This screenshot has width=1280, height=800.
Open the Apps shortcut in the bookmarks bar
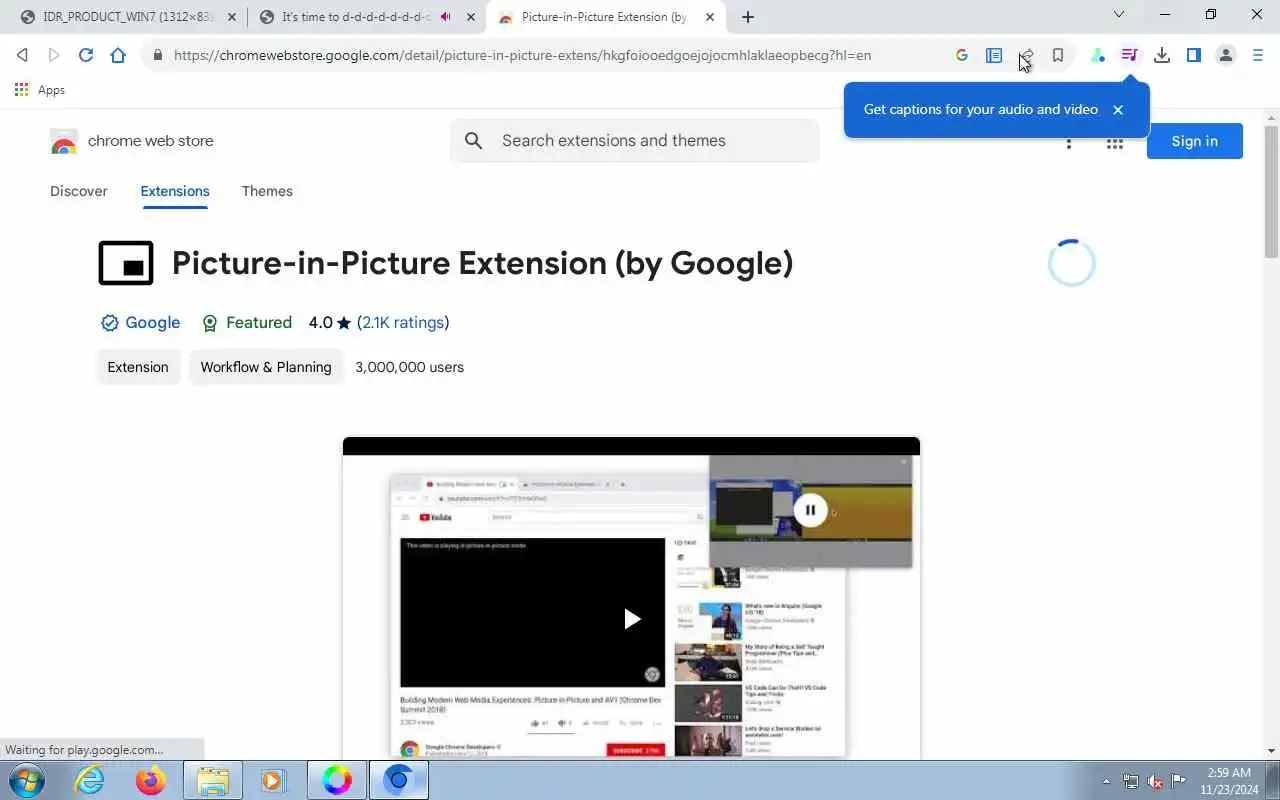[40, 90]
